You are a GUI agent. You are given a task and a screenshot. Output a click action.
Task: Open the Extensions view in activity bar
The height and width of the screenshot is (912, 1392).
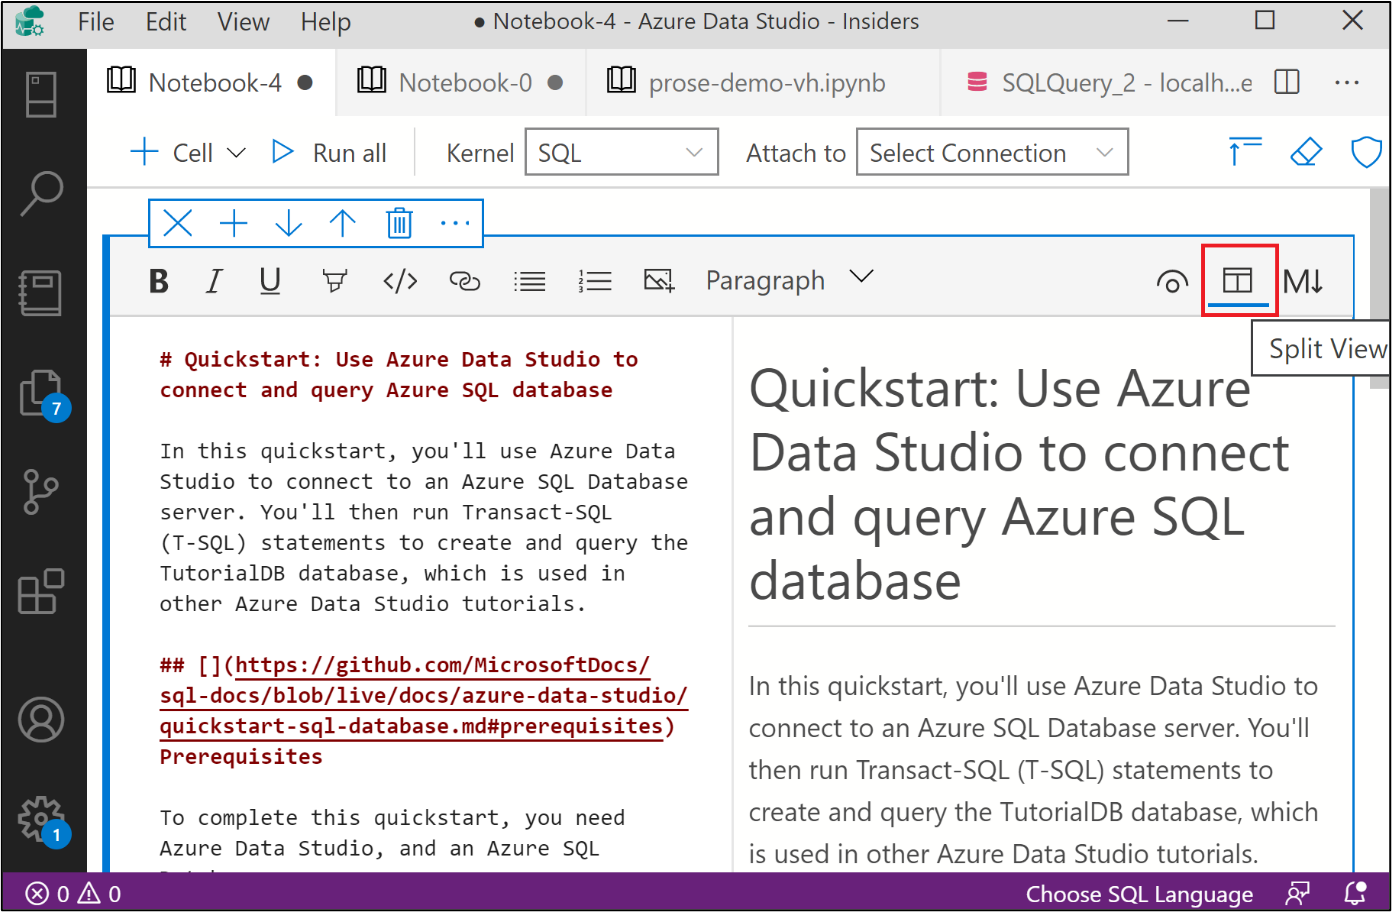point(41,592)
